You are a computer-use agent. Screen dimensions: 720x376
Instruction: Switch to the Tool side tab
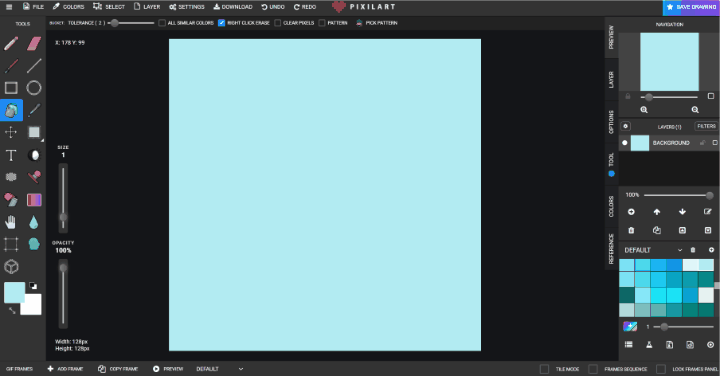click(x=611, y=164)
